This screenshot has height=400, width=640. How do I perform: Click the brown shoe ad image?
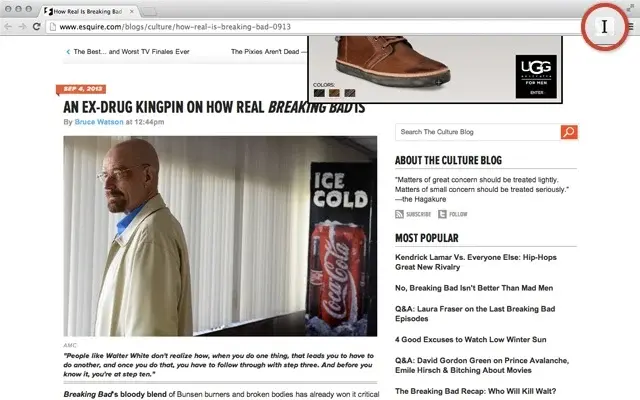pos(393,61)
